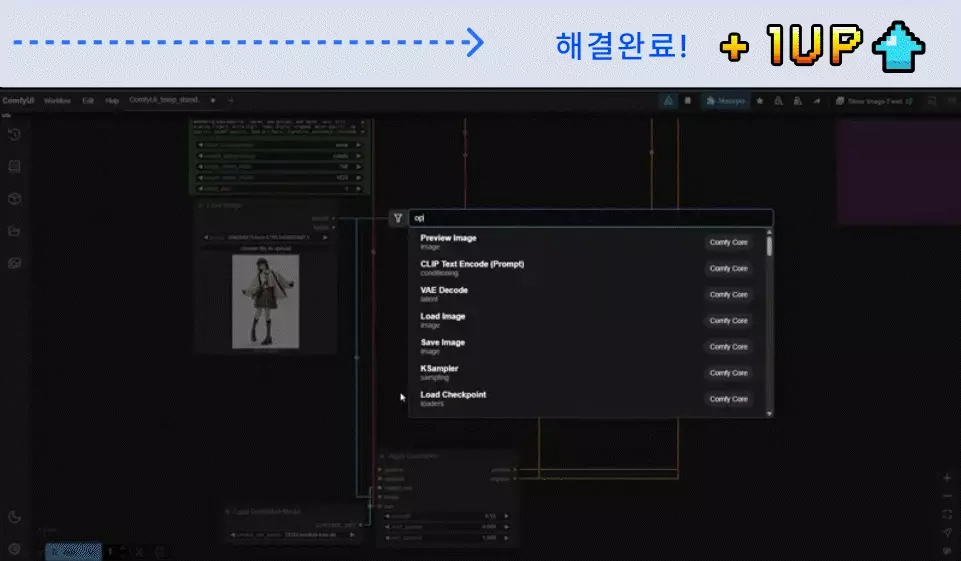The image size is (961, 561).
Task: Open the control_net_name combo box
Action: point(292,535)
